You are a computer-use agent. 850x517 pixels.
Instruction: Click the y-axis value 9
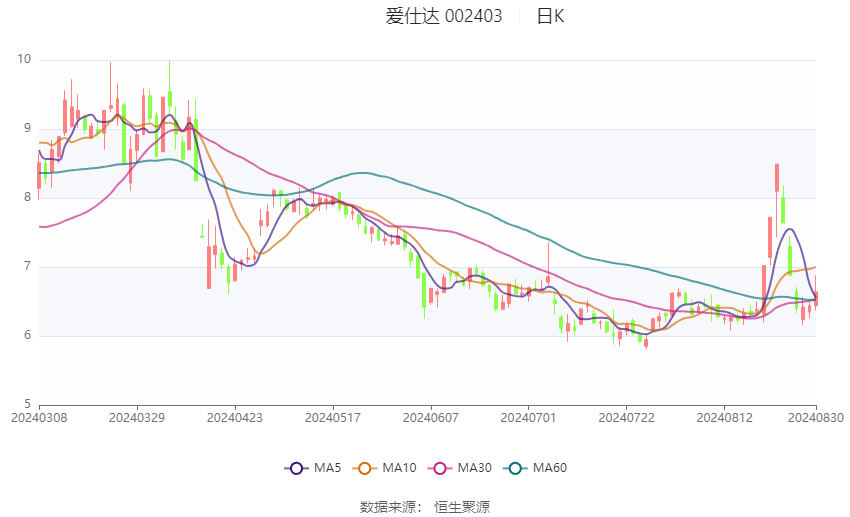point(28,128)
